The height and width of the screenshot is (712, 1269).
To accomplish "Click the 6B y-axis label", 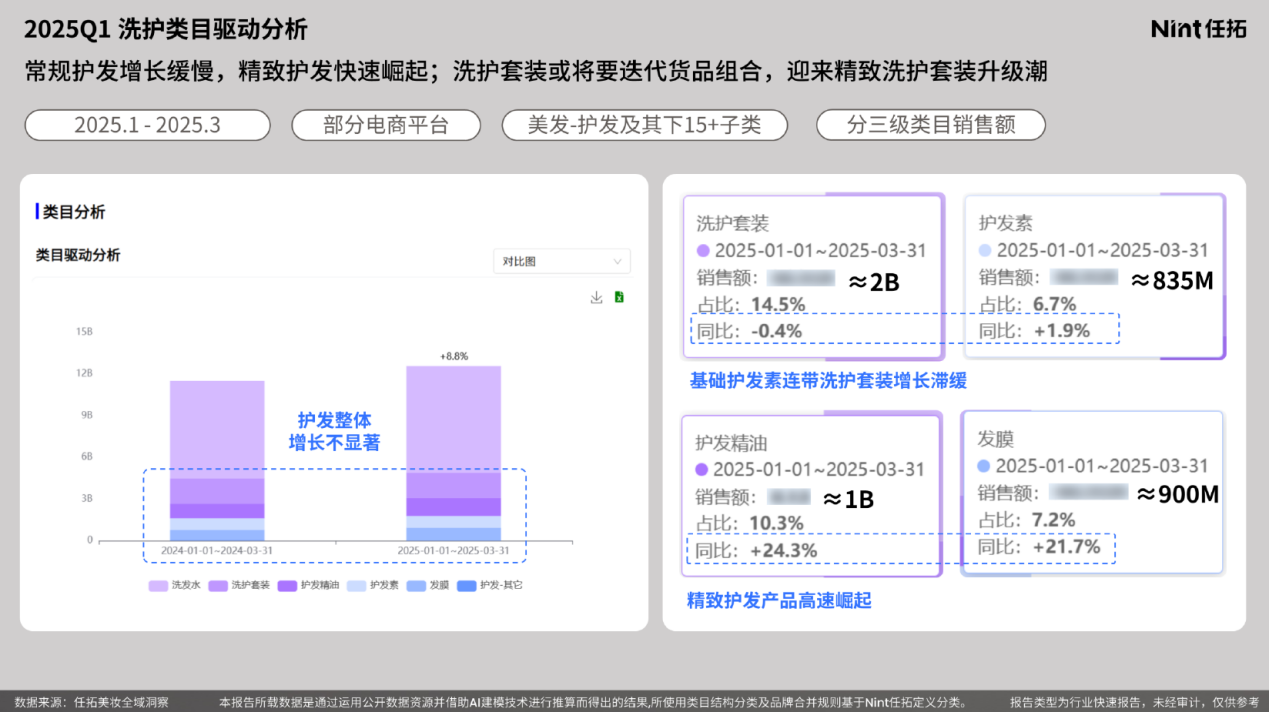I will (x=87, y=456).
